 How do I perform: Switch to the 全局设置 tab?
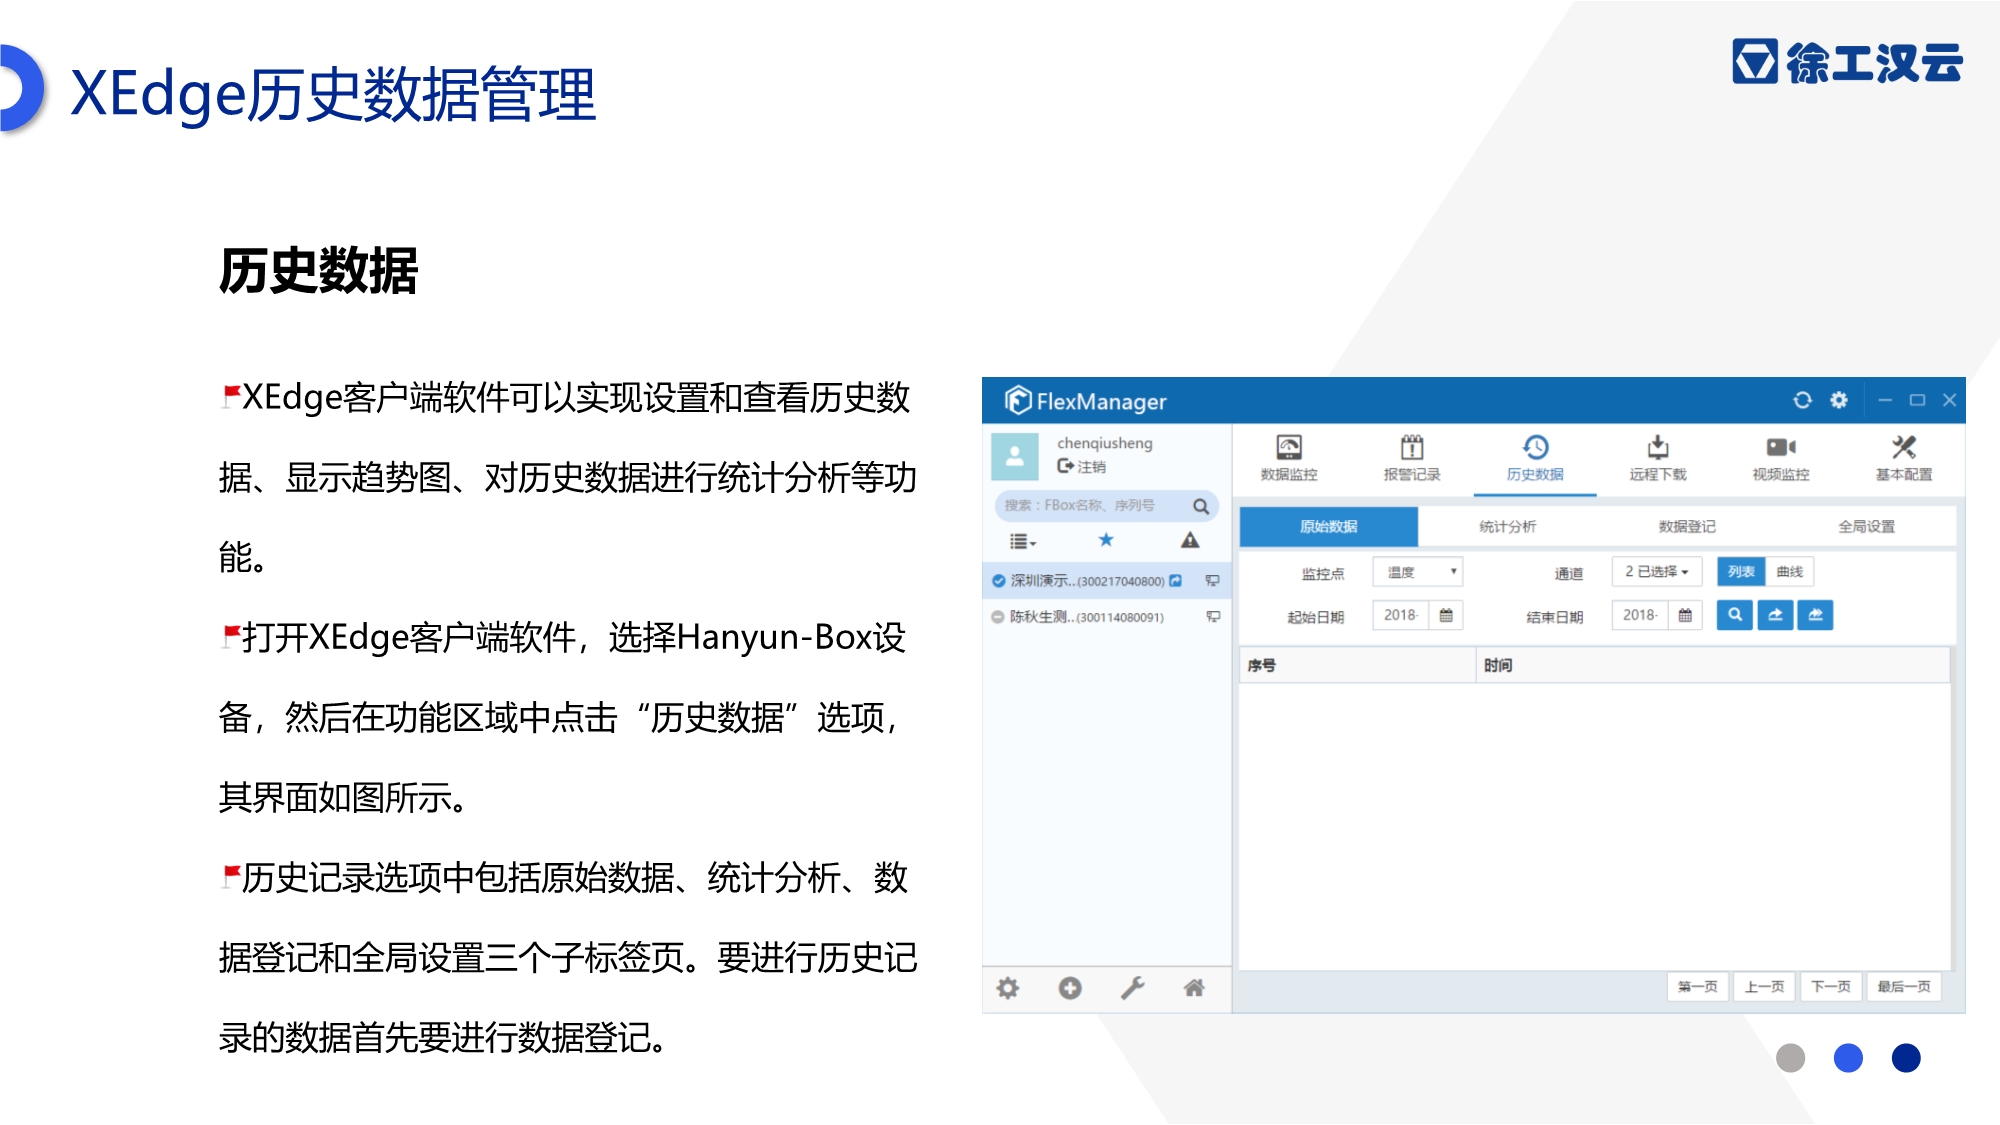pos(1866,526)
